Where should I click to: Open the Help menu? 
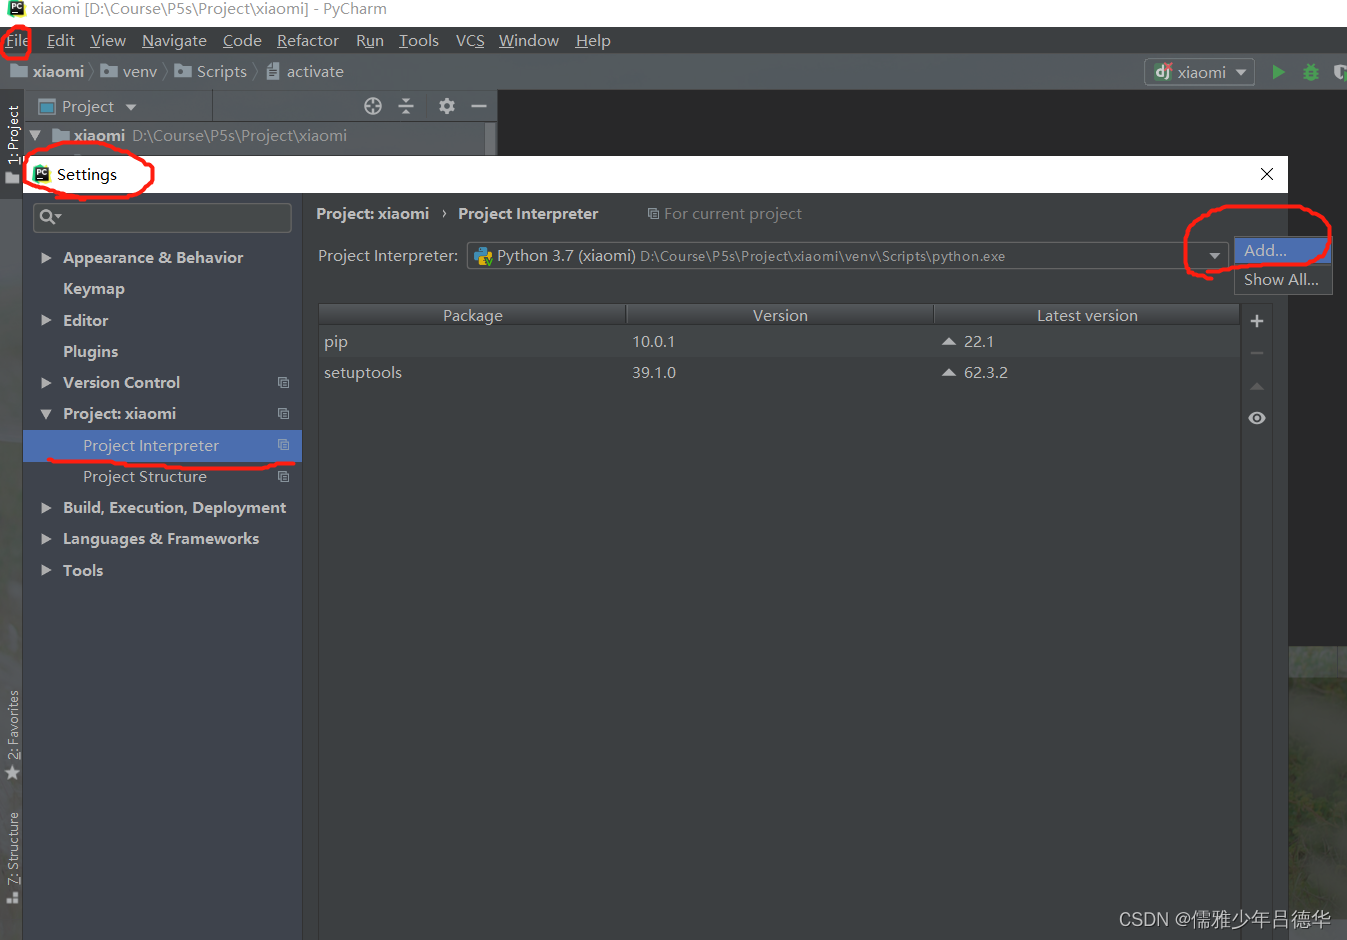(x=593, y=41)
